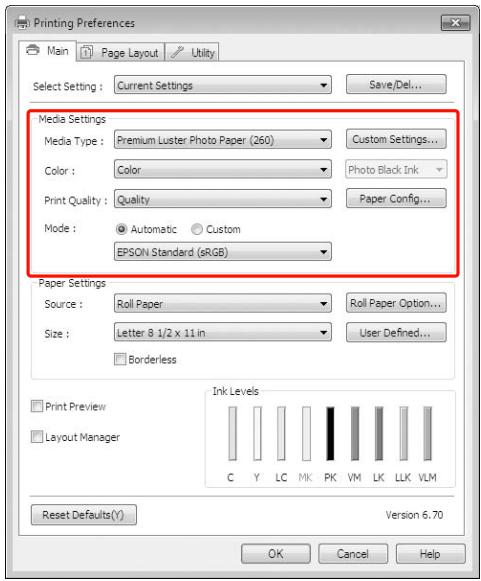Enable the Print Preview checkbox
Screen dimensions: 481x581
click(x=37, y=406)
